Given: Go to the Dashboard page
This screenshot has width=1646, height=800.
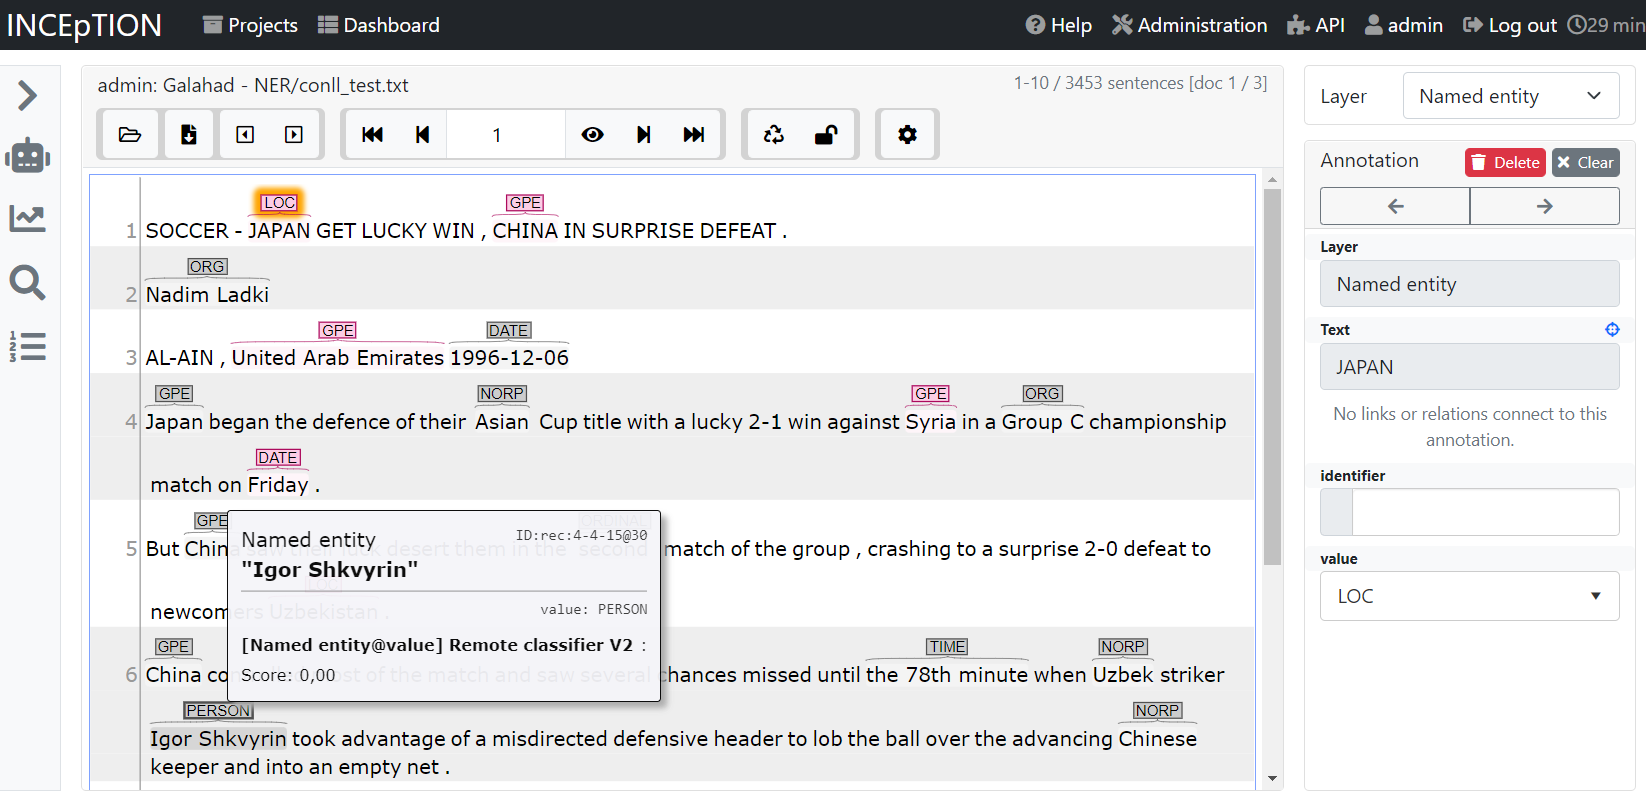Looking at the screenshot, I should pos(379,25).
